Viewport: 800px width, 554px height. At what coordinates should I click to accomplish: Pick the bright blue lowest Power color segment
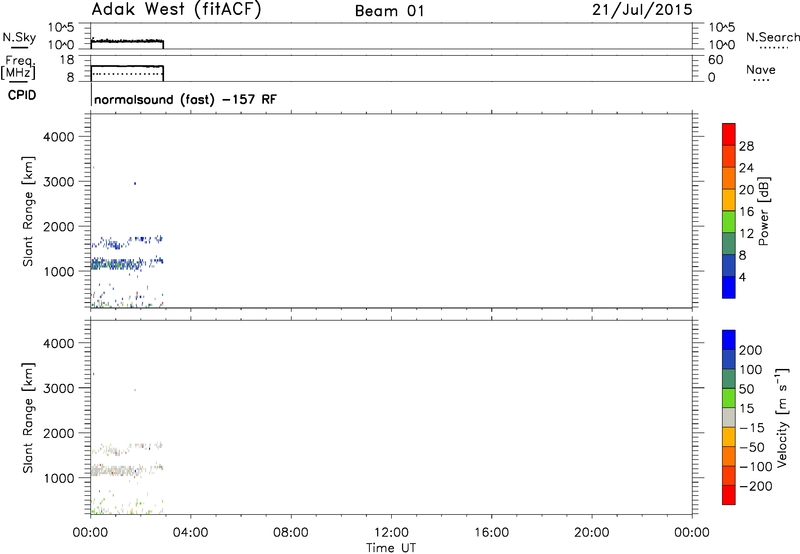click(729, 287)
